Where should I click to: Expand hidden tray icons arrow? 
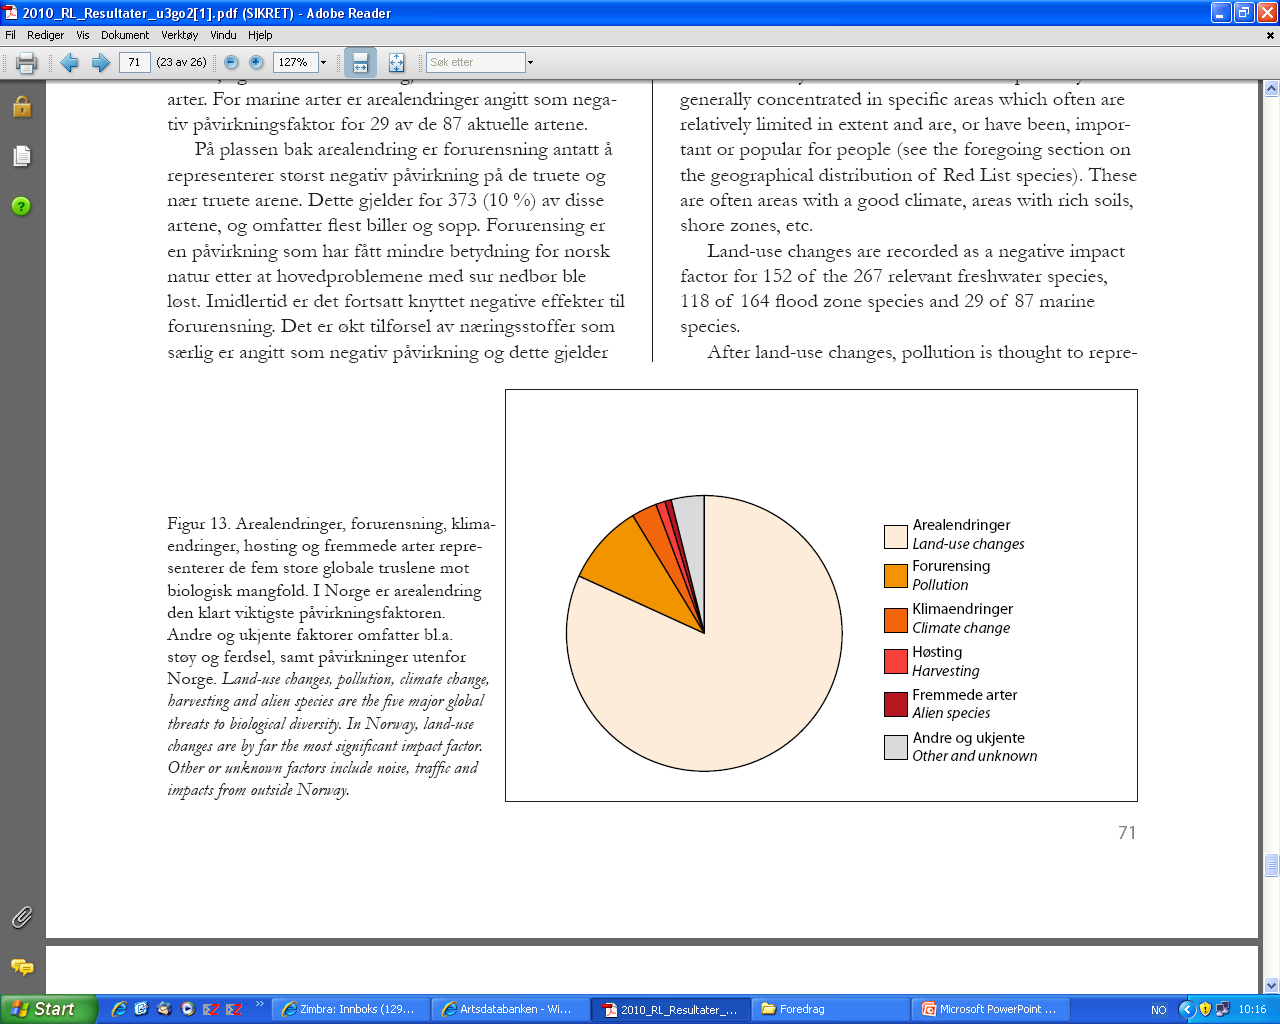(x=1187, y=1009)
